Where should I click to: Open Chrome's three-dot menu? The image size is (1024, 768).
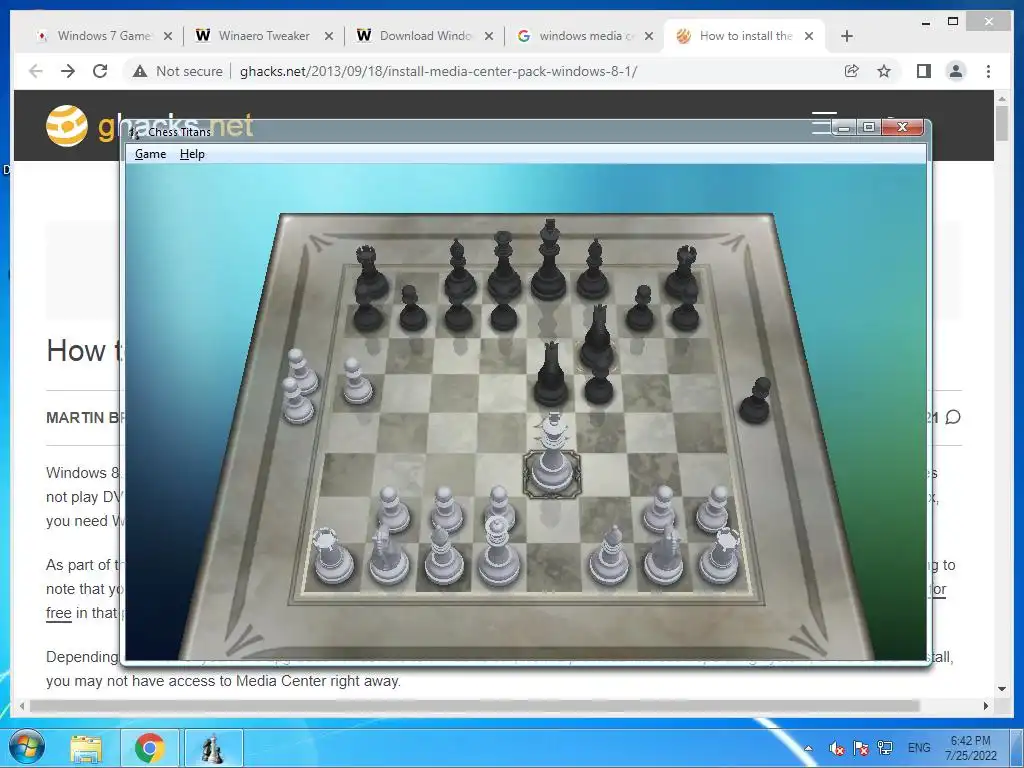tap(988, 71)
